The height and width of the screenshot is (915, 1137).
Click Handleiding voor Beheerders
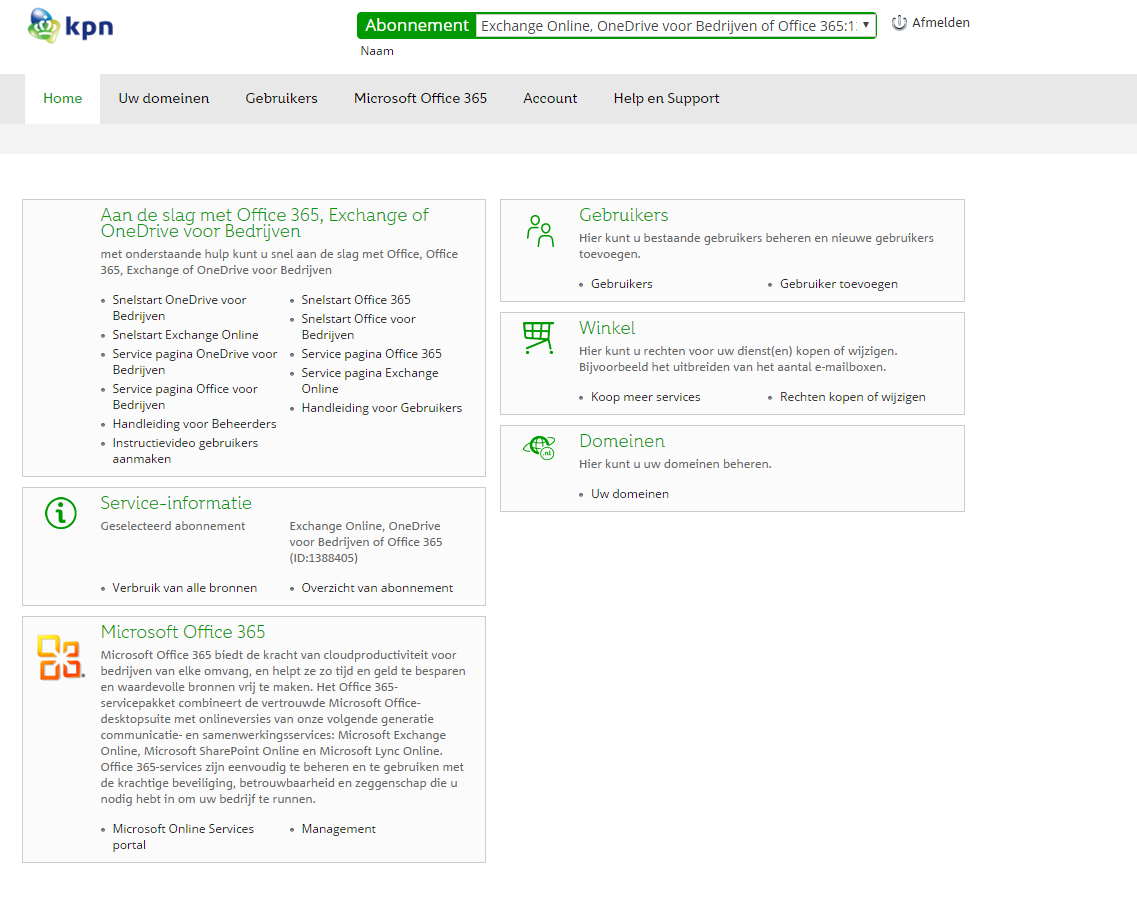pyautogui.click(x=195, y=423)
